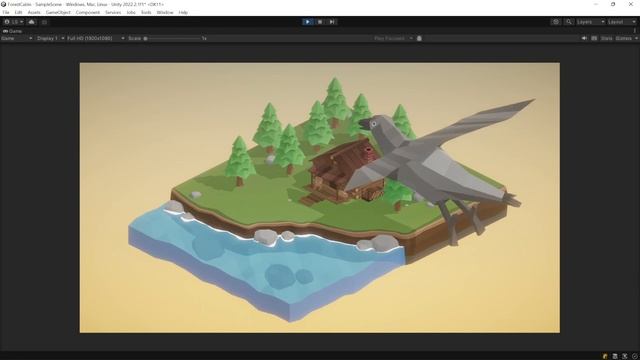Click the game viewport rendering area
The height and width of the screenshot is (360, 640).
point(320,198)
